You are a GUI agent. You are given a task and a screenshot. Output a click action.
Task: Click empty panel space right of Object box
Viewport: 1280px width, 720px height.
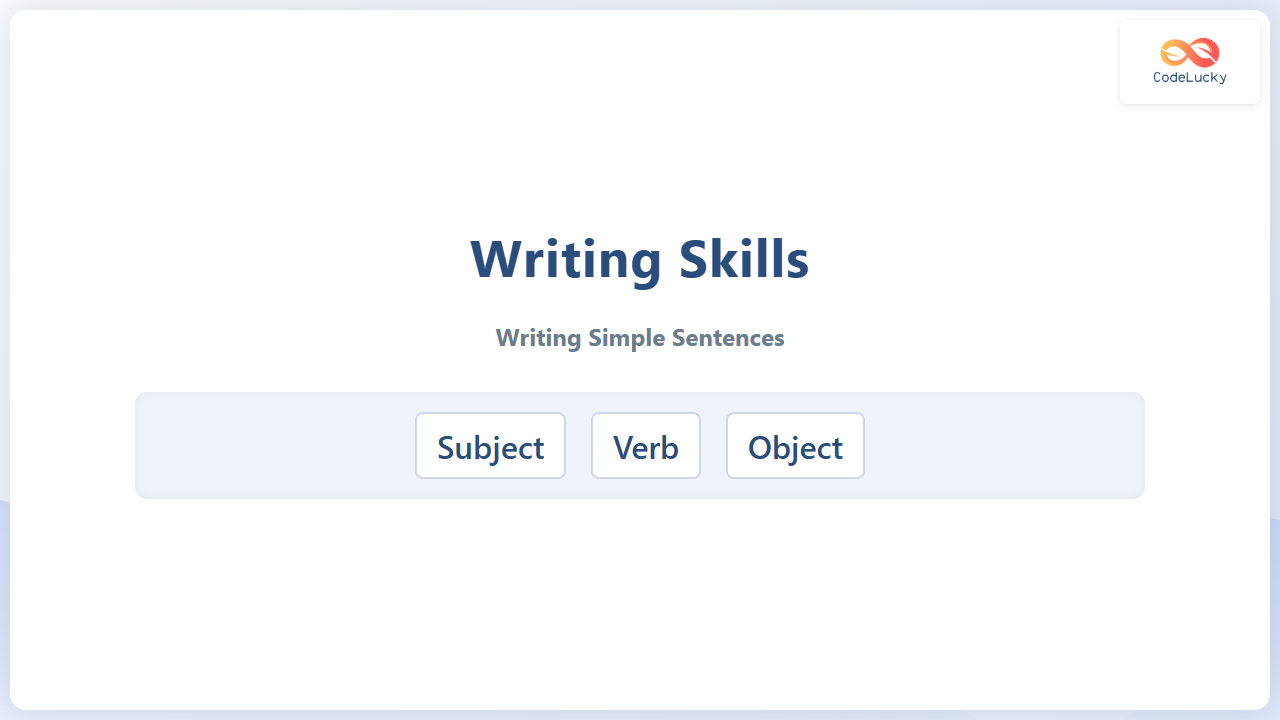pyautogui.click(x=1005, y=446)
